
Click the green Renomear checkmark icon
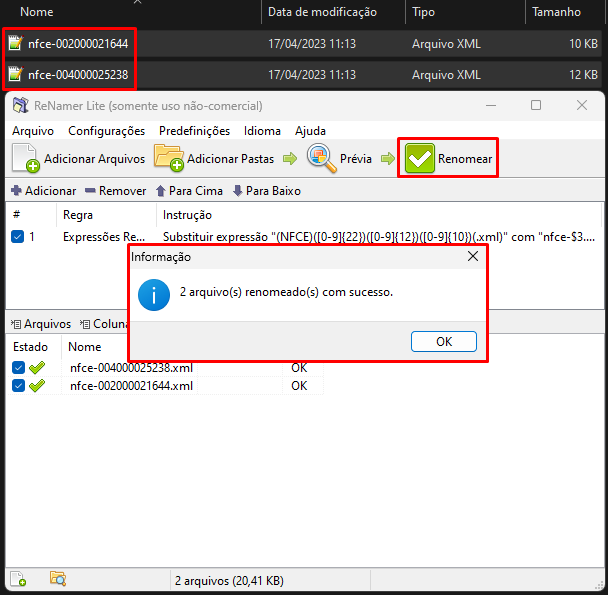[x=420, y=158]
